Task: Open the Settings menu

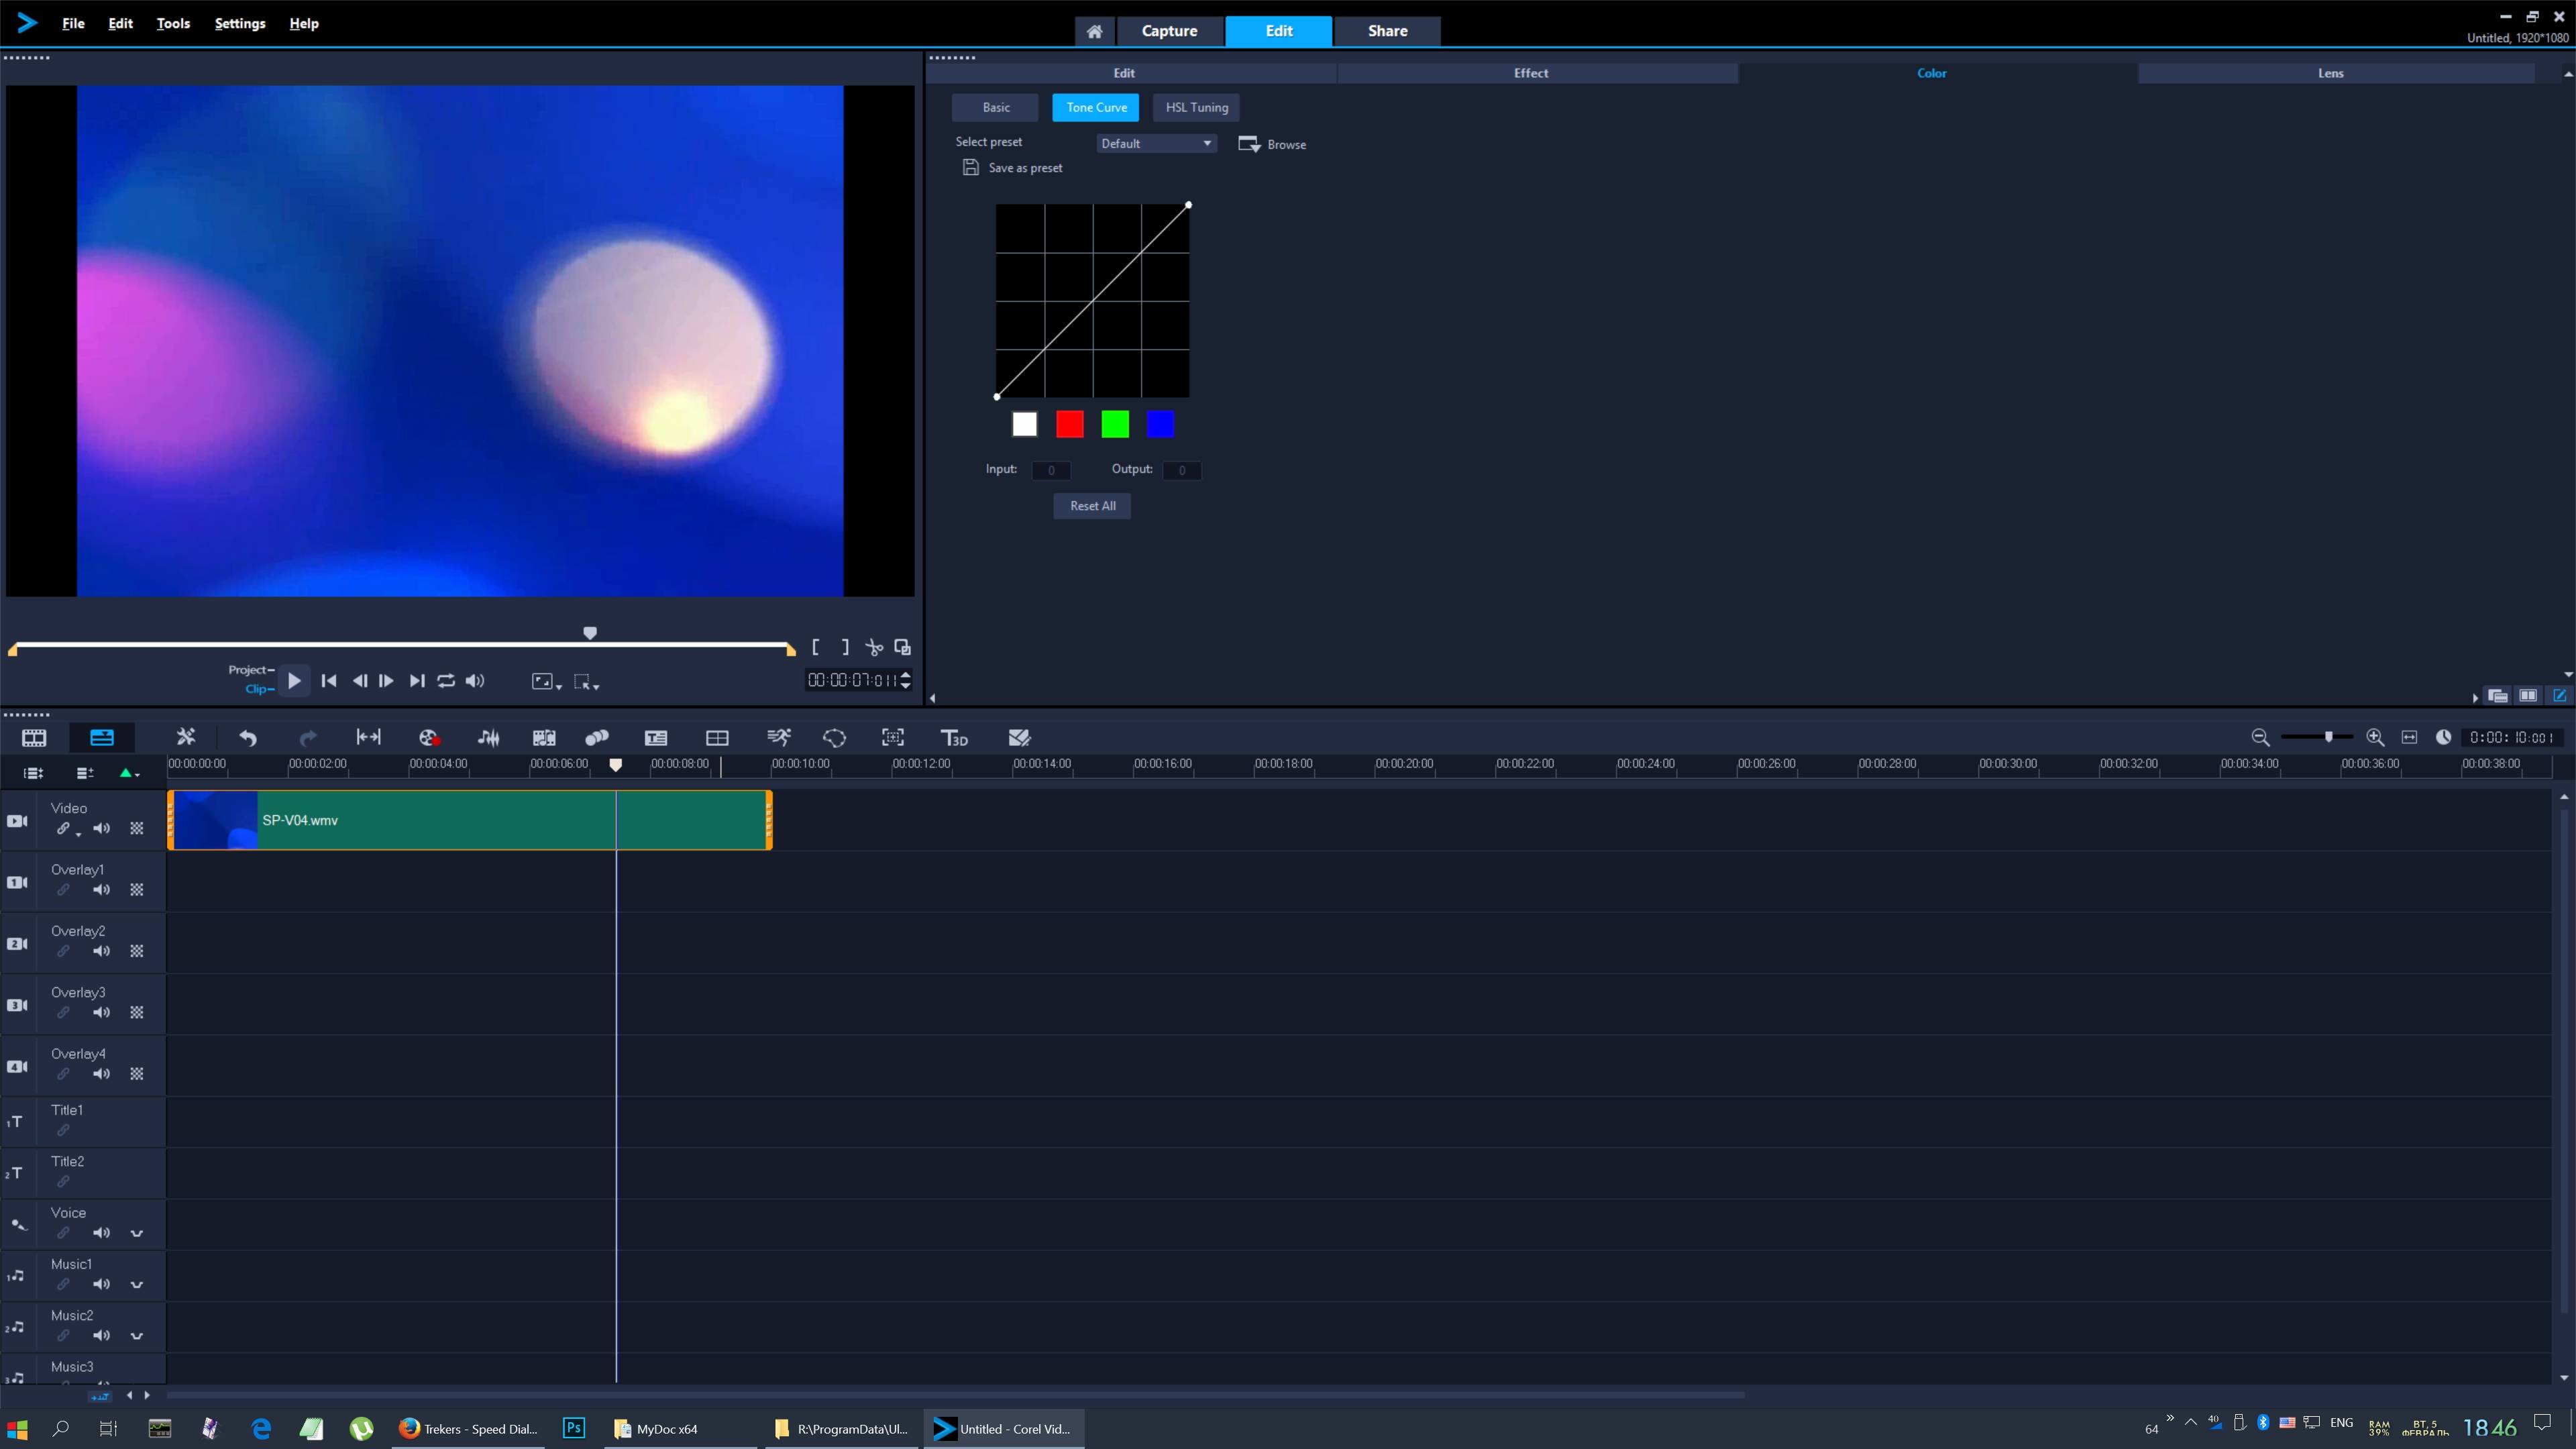Action: [x=240, y=23]
